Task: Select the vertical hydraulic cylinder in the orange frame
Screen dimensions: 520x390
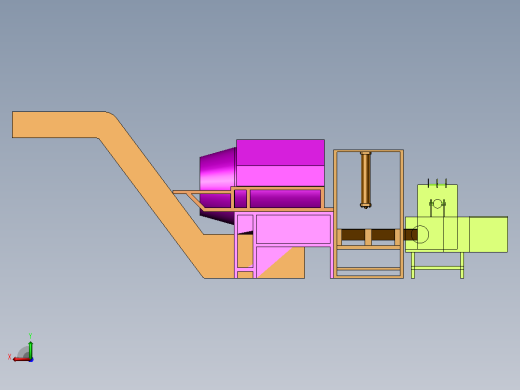Action: 365,180
